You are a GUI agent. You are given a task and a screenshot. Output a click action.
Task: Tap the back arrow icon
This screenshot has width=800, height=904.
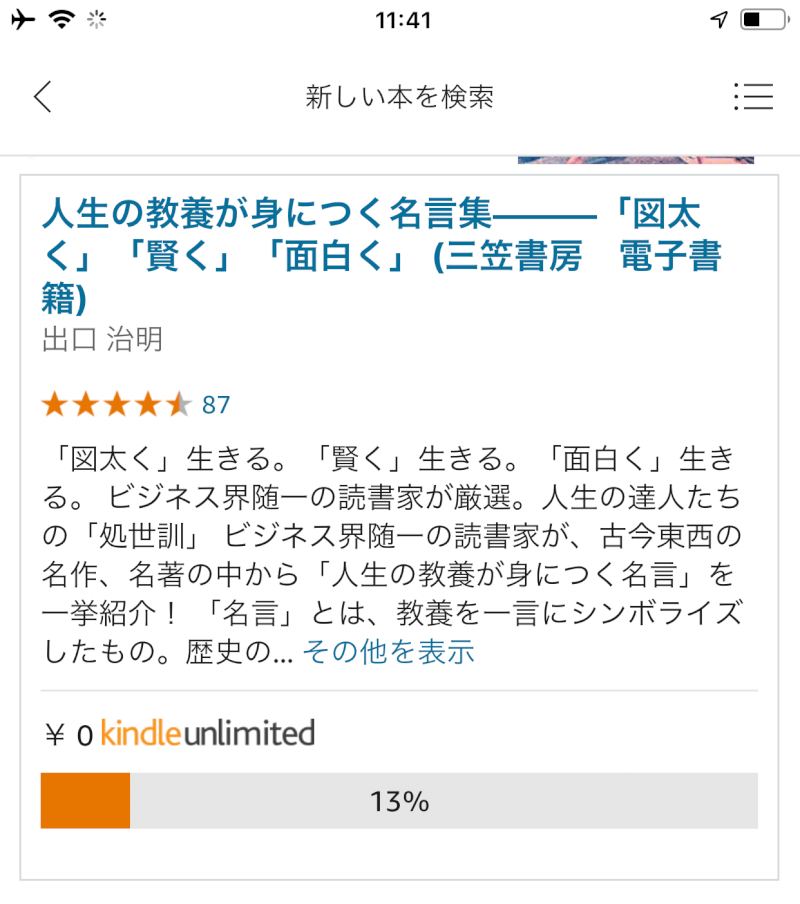coord(42,97)
